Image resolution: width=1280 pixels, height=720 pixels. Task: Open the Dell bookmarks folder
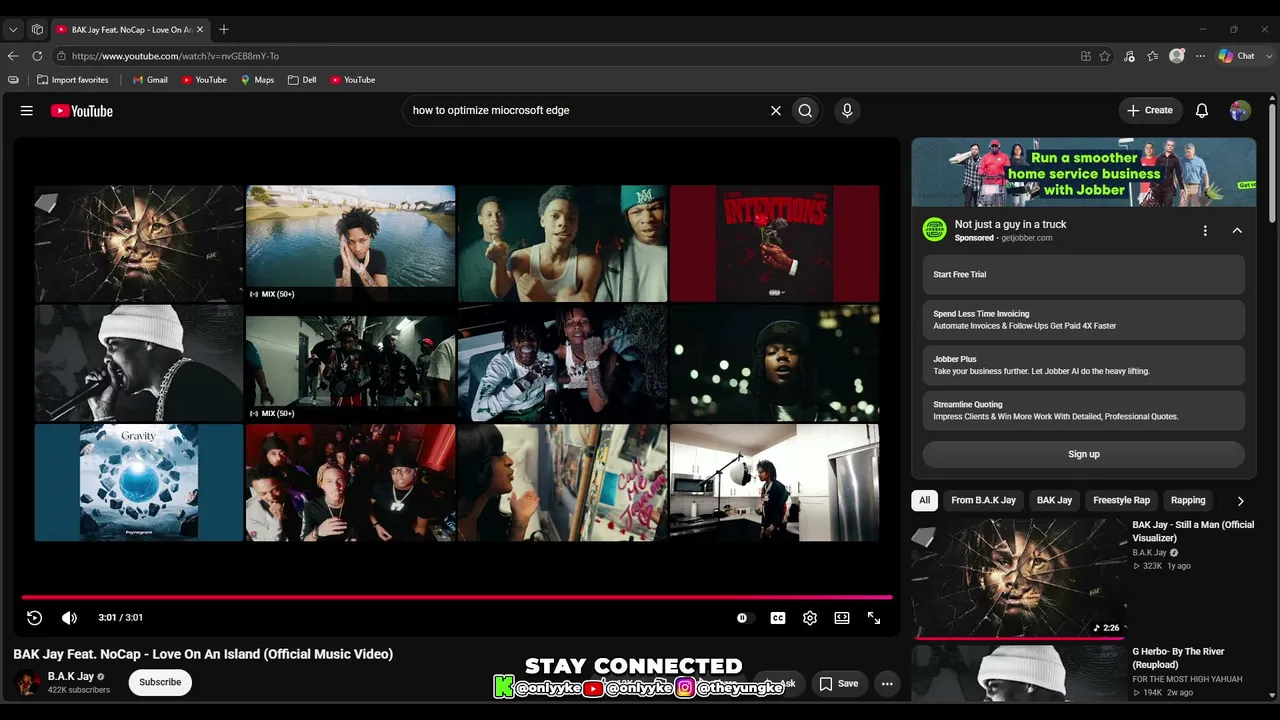(302, 80)
